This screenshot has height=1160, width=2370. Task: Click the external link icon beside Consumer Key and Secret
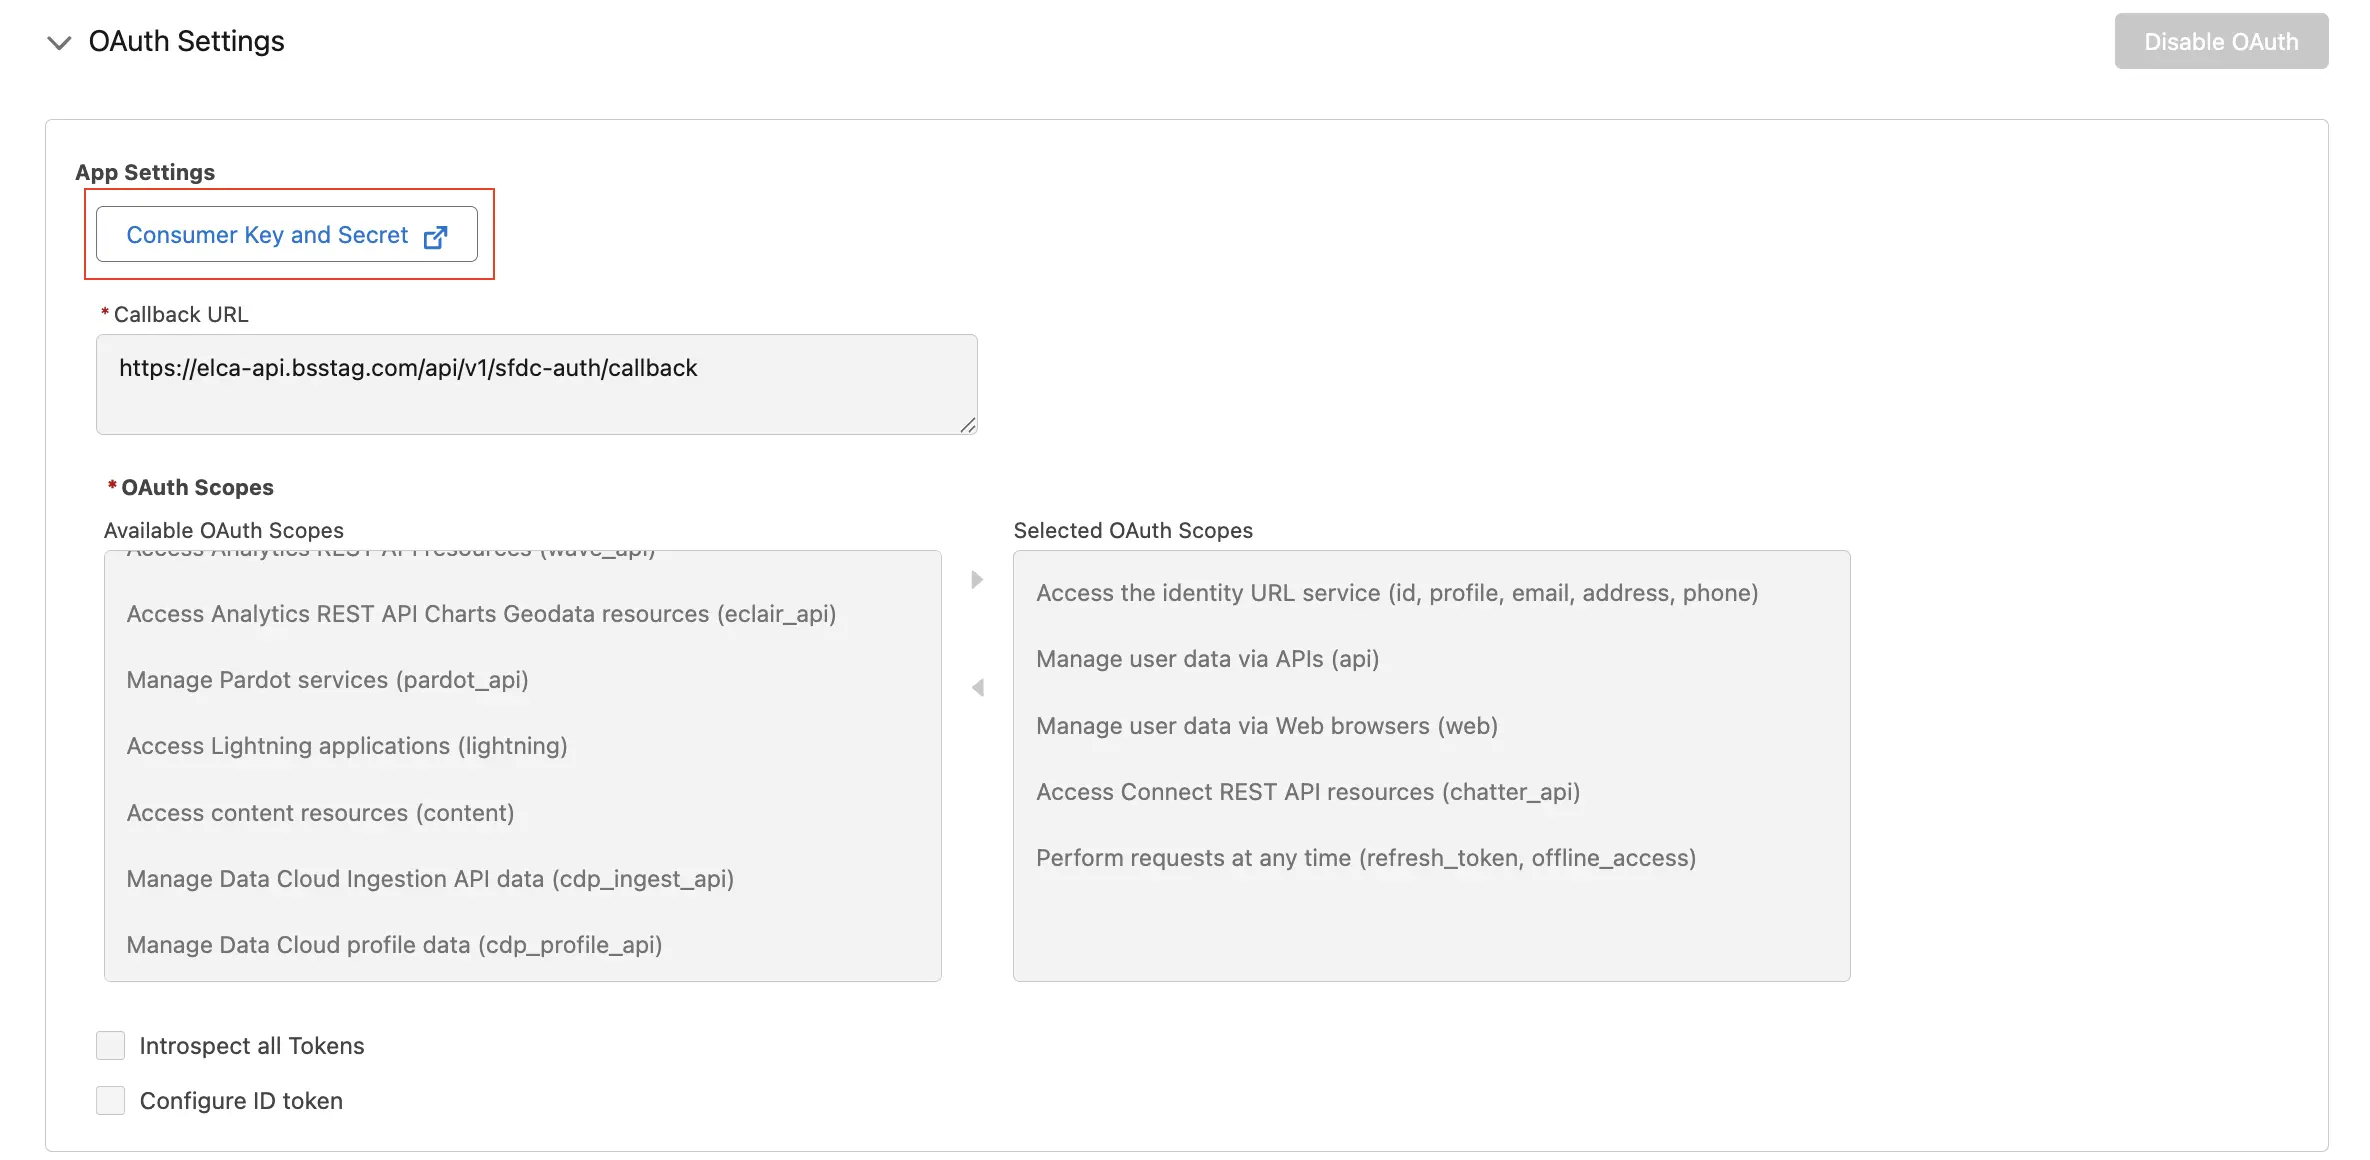pos(436,236)
